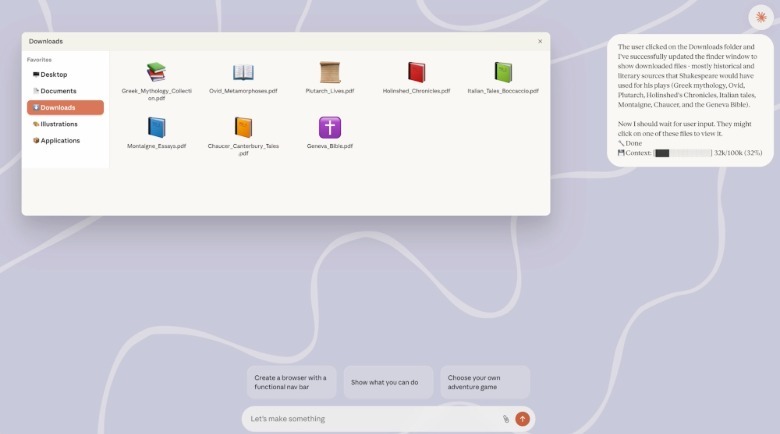Open Greek_Mythology_Collection.pdf stacked books icon

156,72
